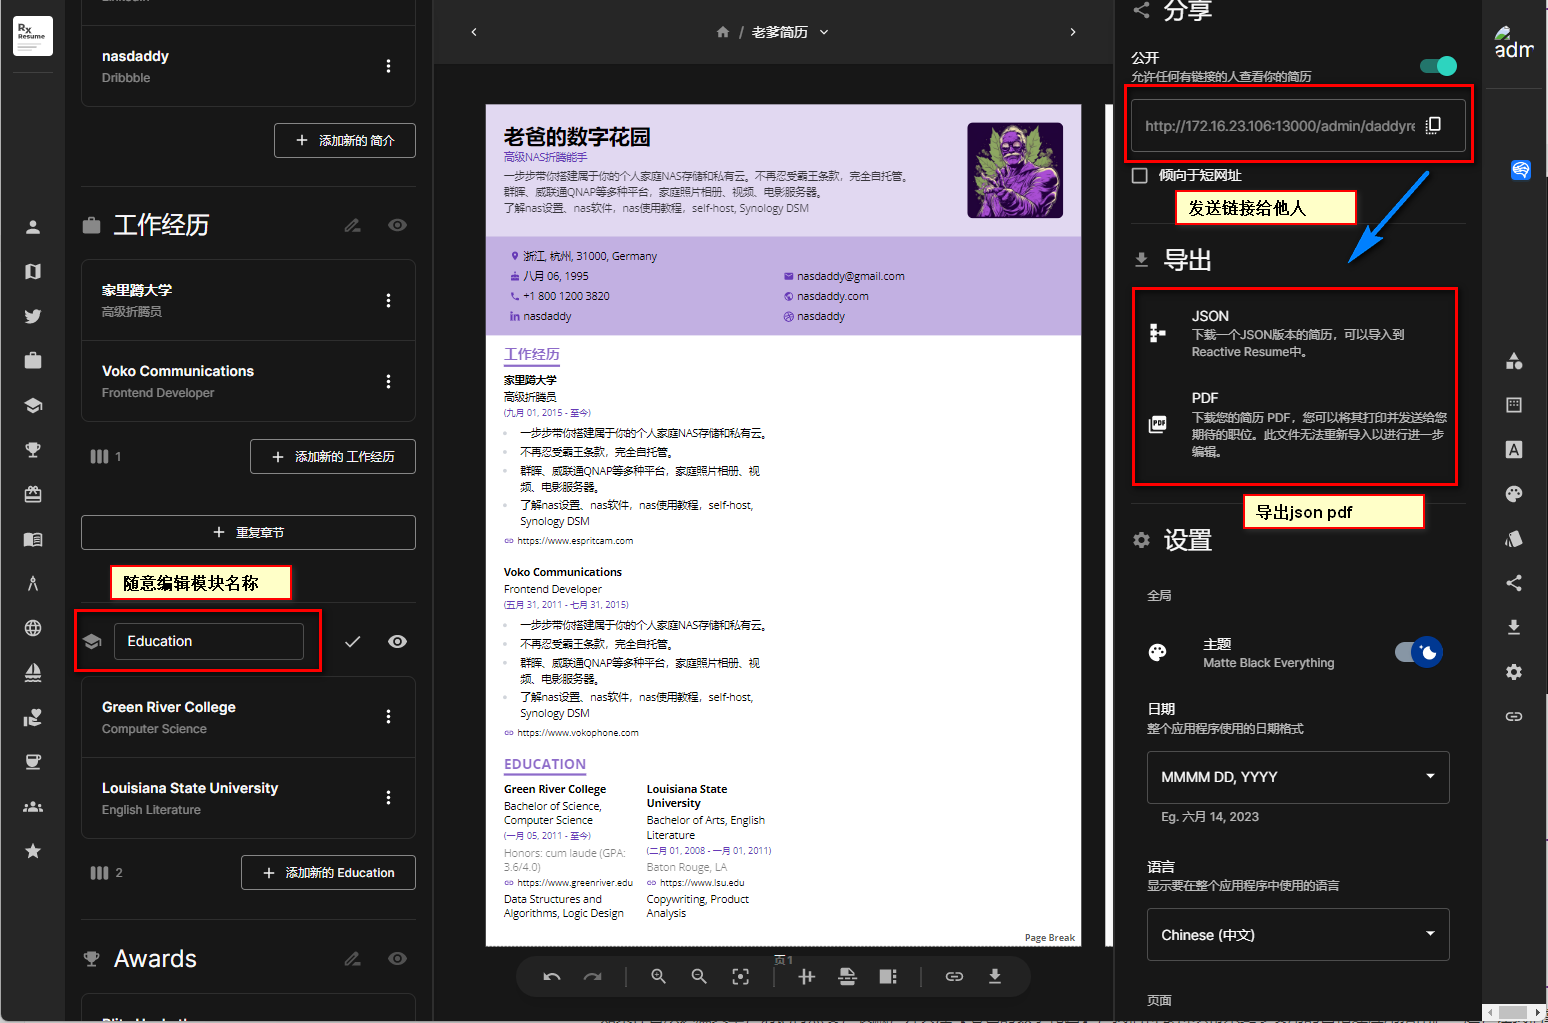Open the Twitter section from left sidebar

click(x=33, y=316)
